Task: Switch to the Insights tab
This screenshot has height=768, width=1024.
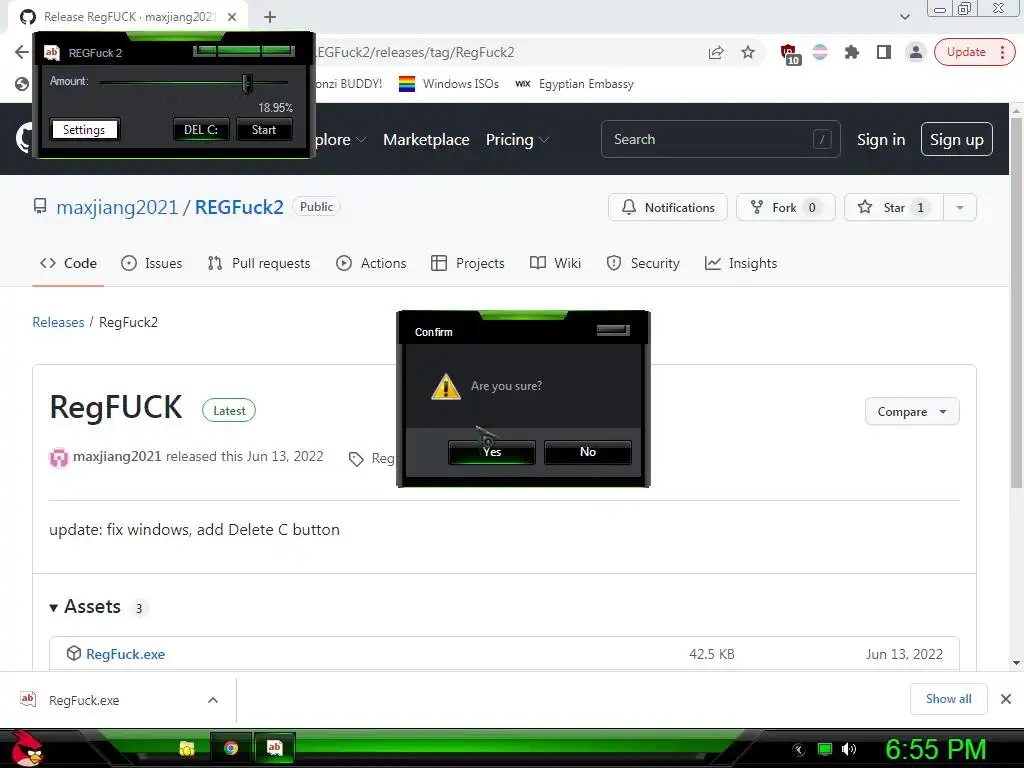Action: click(x=741, y=263)
